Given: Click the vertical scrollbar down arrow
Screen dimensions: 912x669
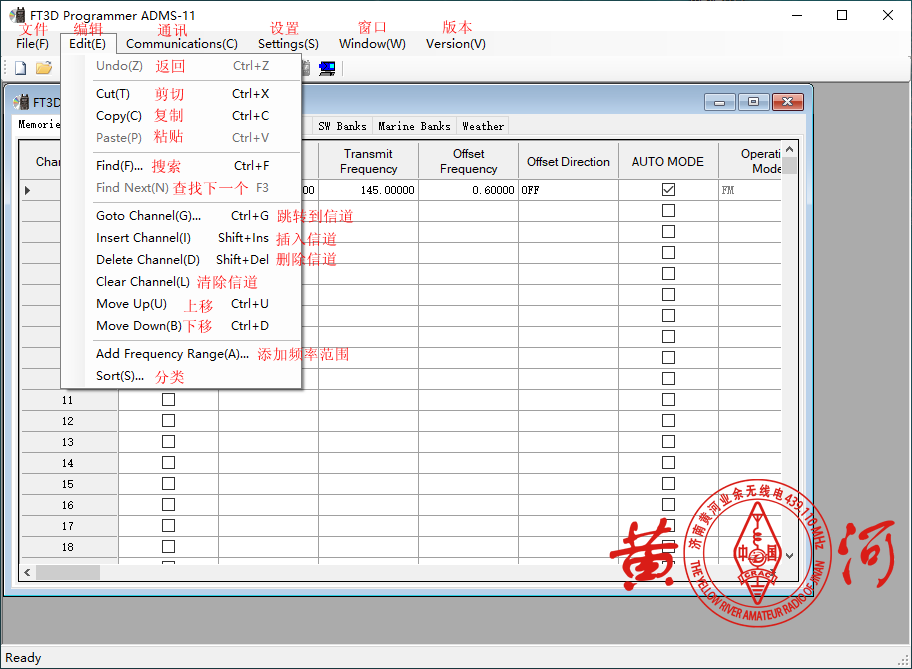Looking at the screenshot, I should pyautogui.click(x=790, y=556).
